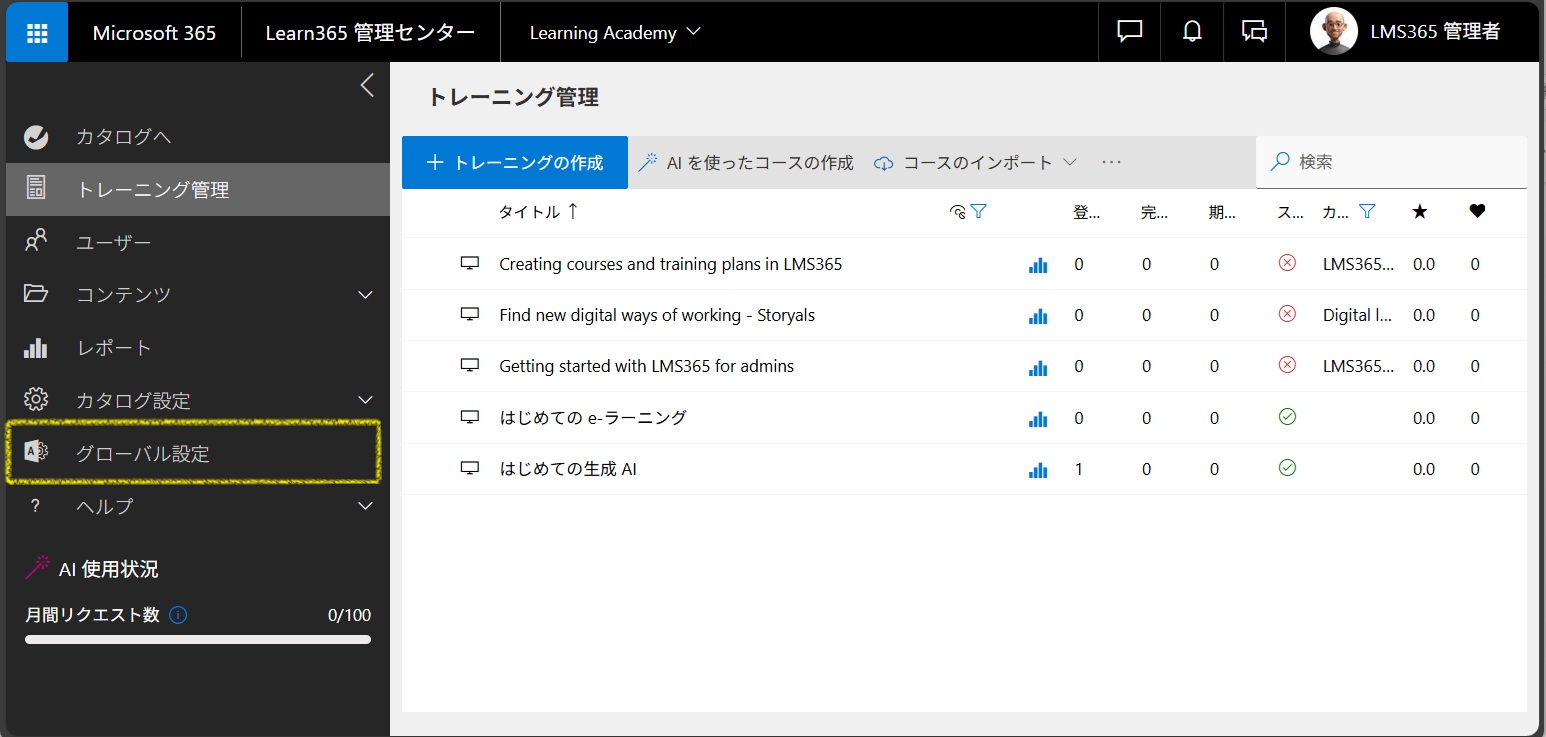The image size is (1546, 737).
Task: Click the コンテンツ folder icon
Action: [x=36, y=294]
